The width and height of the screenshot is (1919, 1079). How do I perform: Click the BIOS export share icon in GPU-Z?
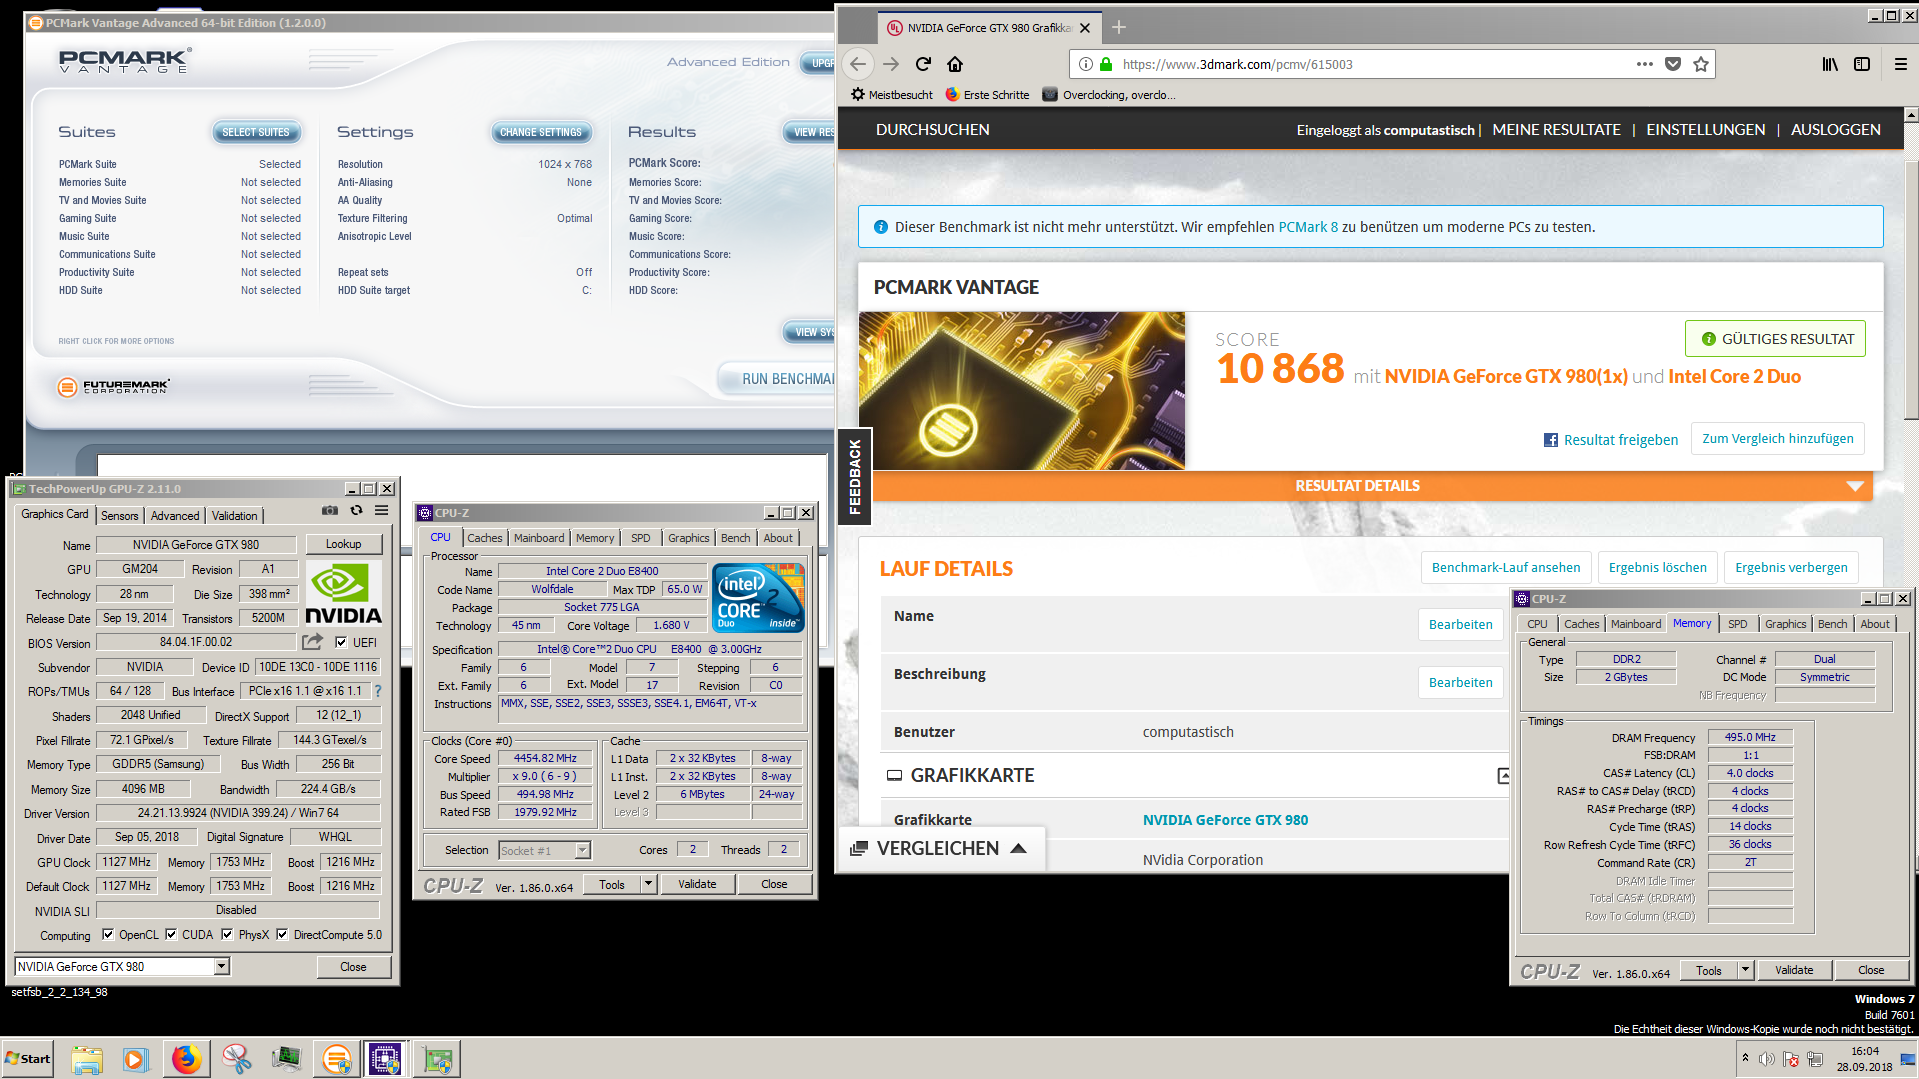pyautogui.click(x=313, y=641)
